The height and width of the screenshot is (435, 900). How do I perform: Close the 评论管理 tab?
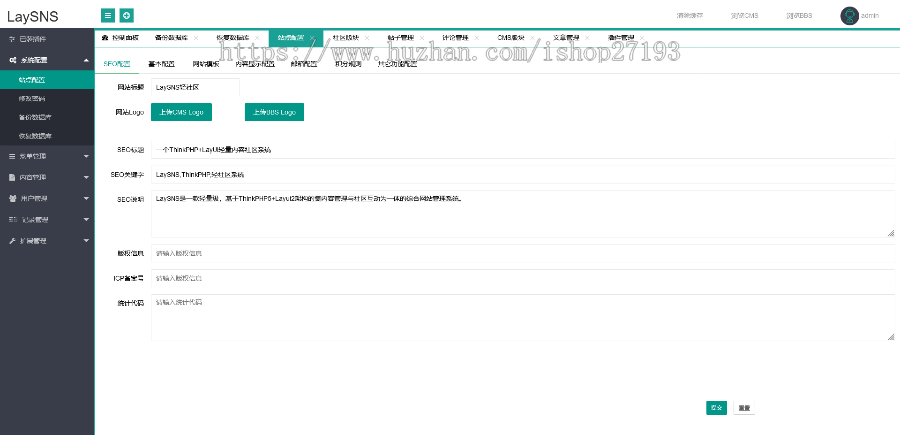(x=477, y=38)
